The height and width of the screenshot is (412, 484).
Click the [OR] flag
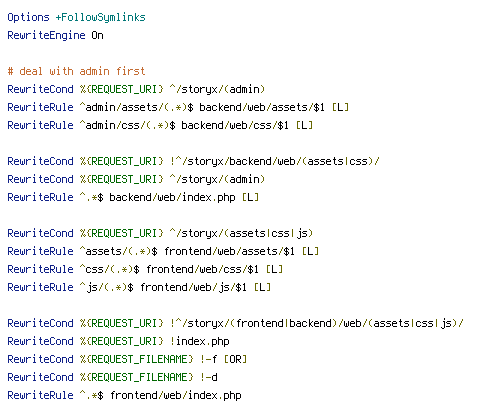[x=235, y=359]
